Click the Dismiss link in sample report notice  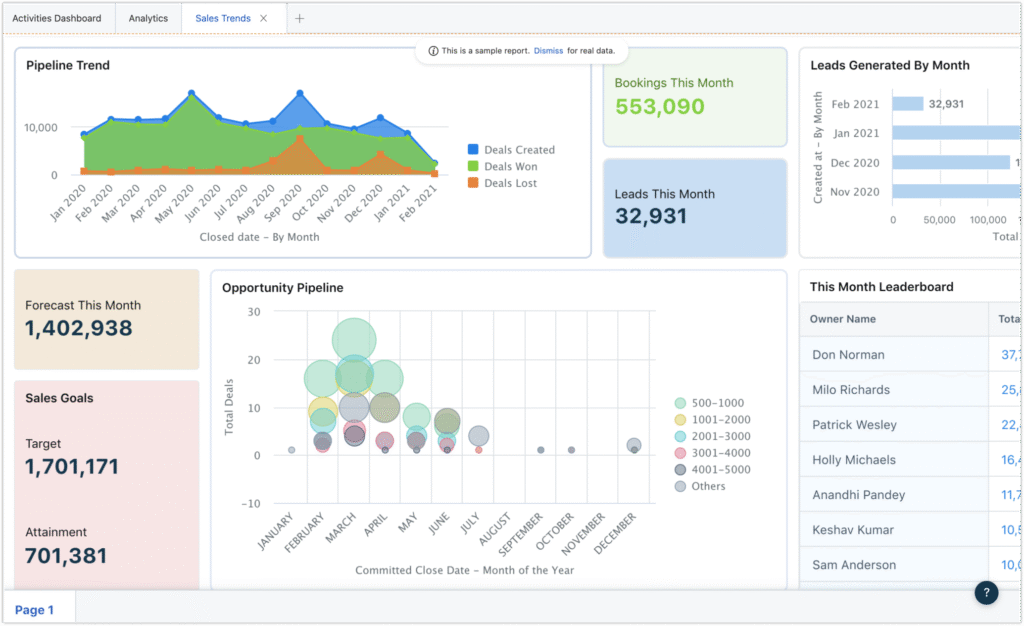[x=548, y=51]
